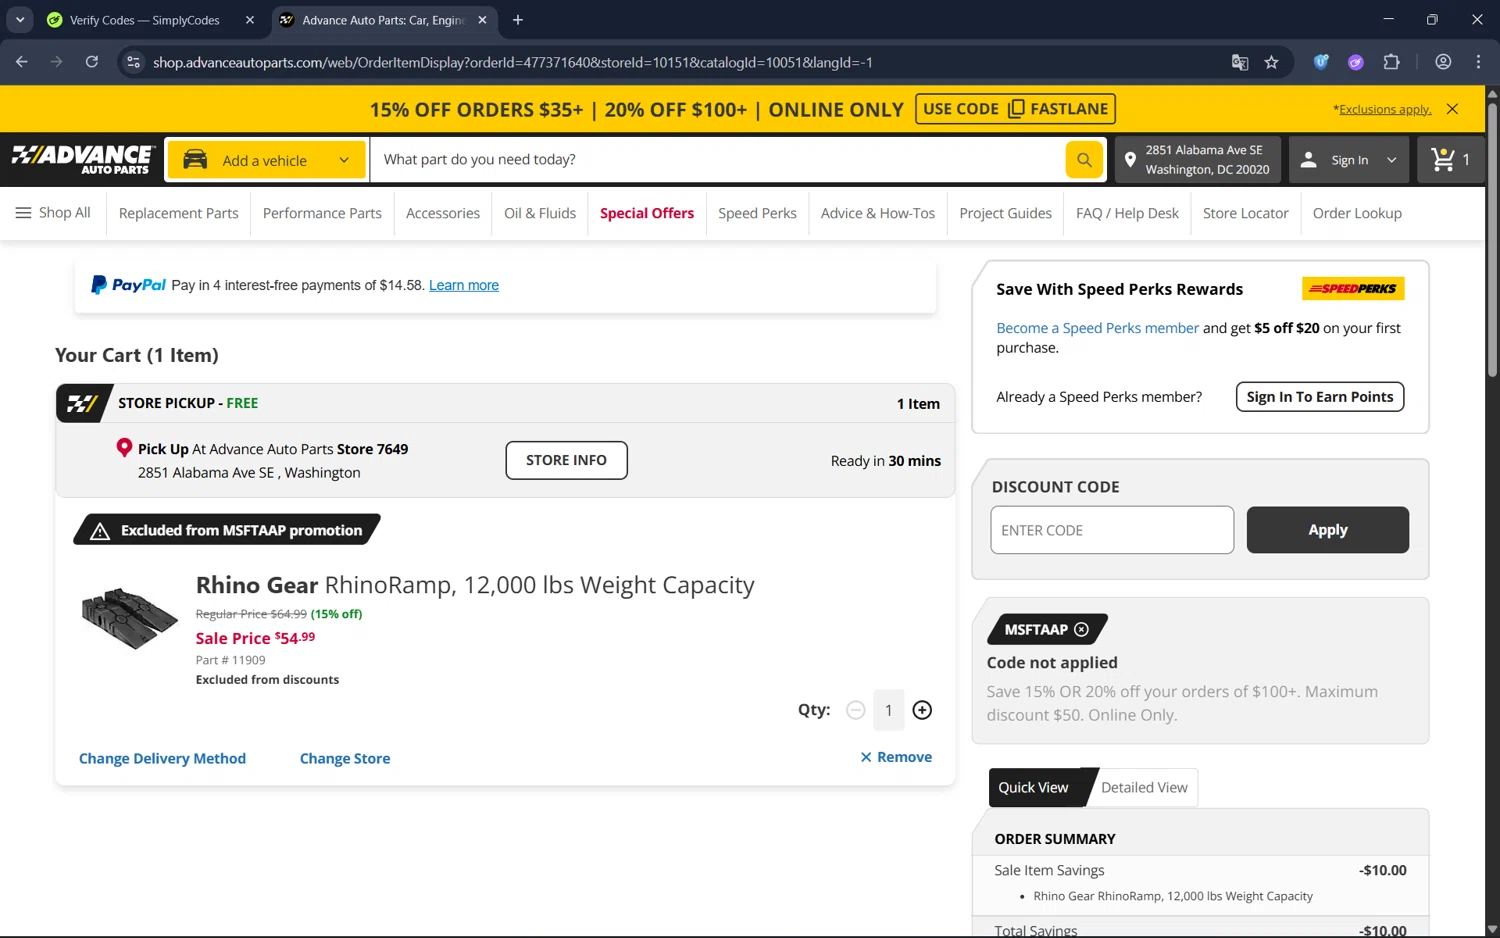
Task: Click the browser back arrow
Action: [x=22, y=62]
